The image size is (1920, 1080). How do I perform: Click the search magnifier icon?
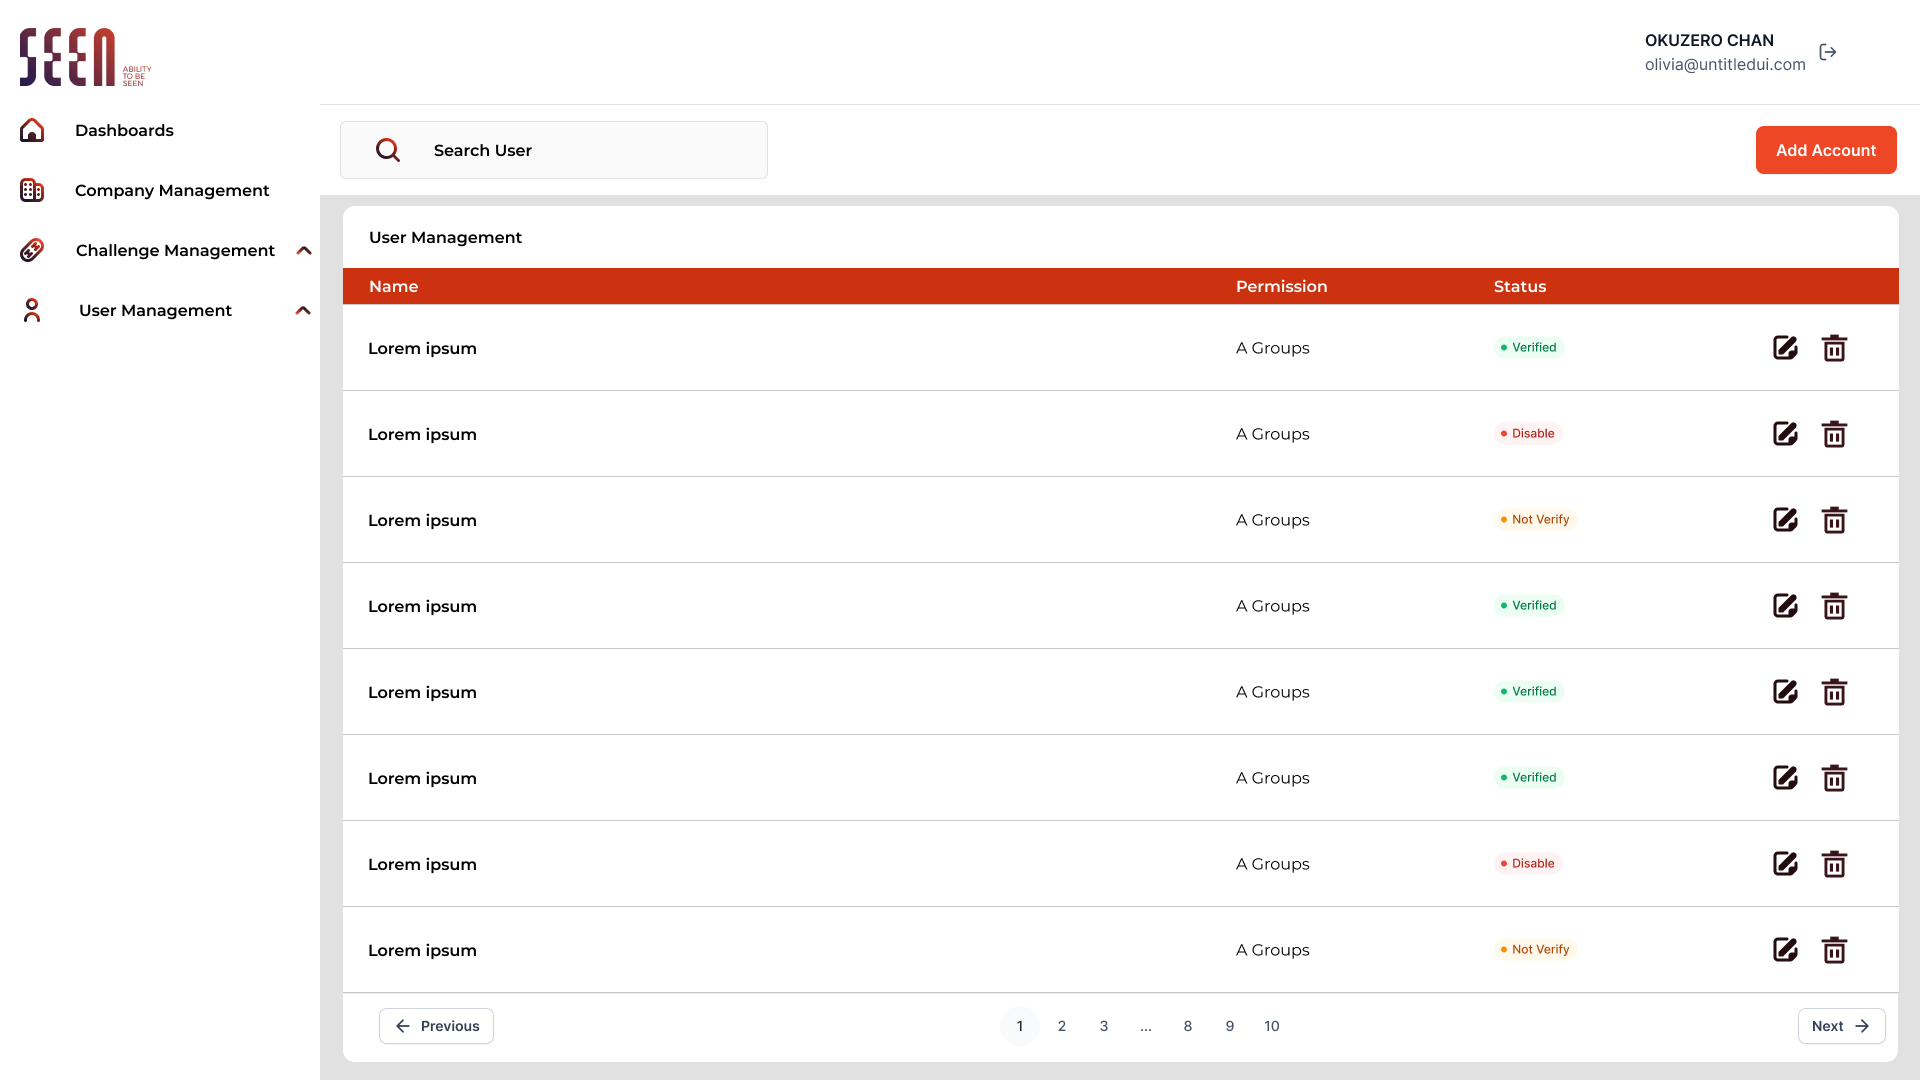click(x=388, y=150)
